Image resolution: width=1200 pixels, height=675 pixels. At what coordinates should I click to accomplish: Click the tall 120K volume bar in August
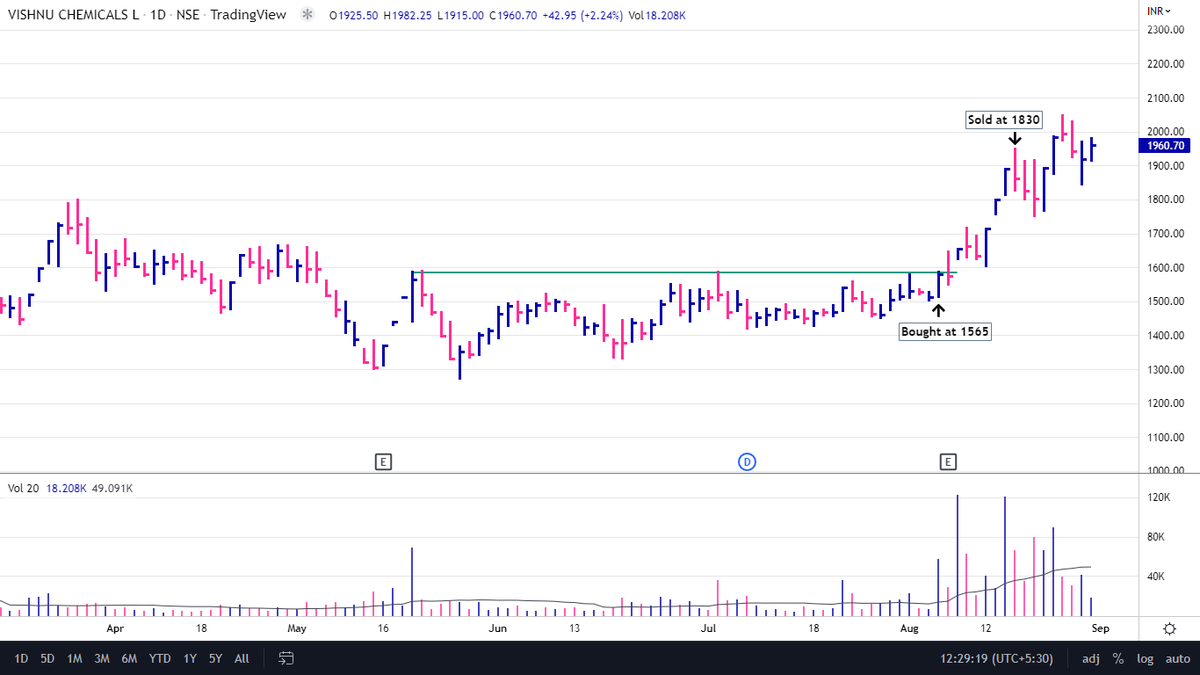click(957, 555)
